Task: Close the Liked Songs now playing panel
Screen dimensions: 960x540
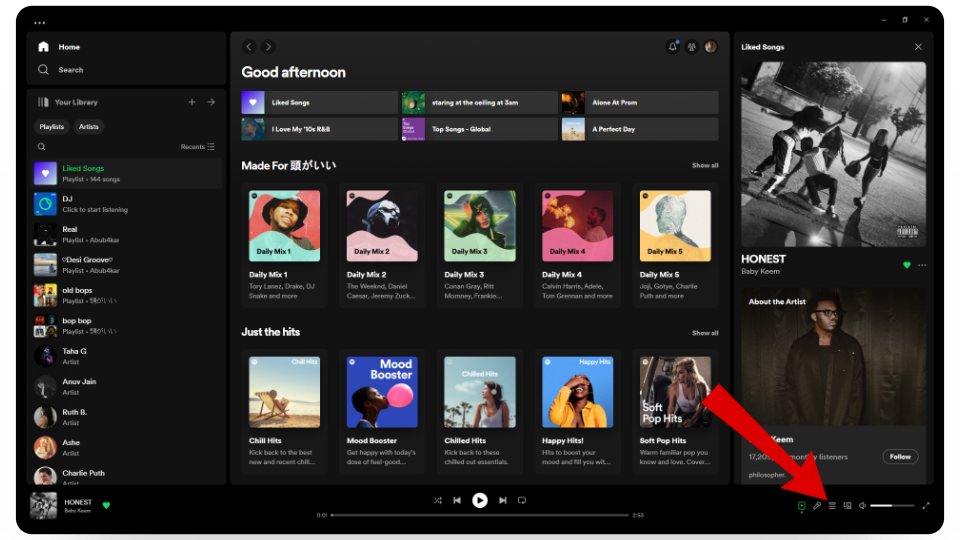Action: (918, 47)
